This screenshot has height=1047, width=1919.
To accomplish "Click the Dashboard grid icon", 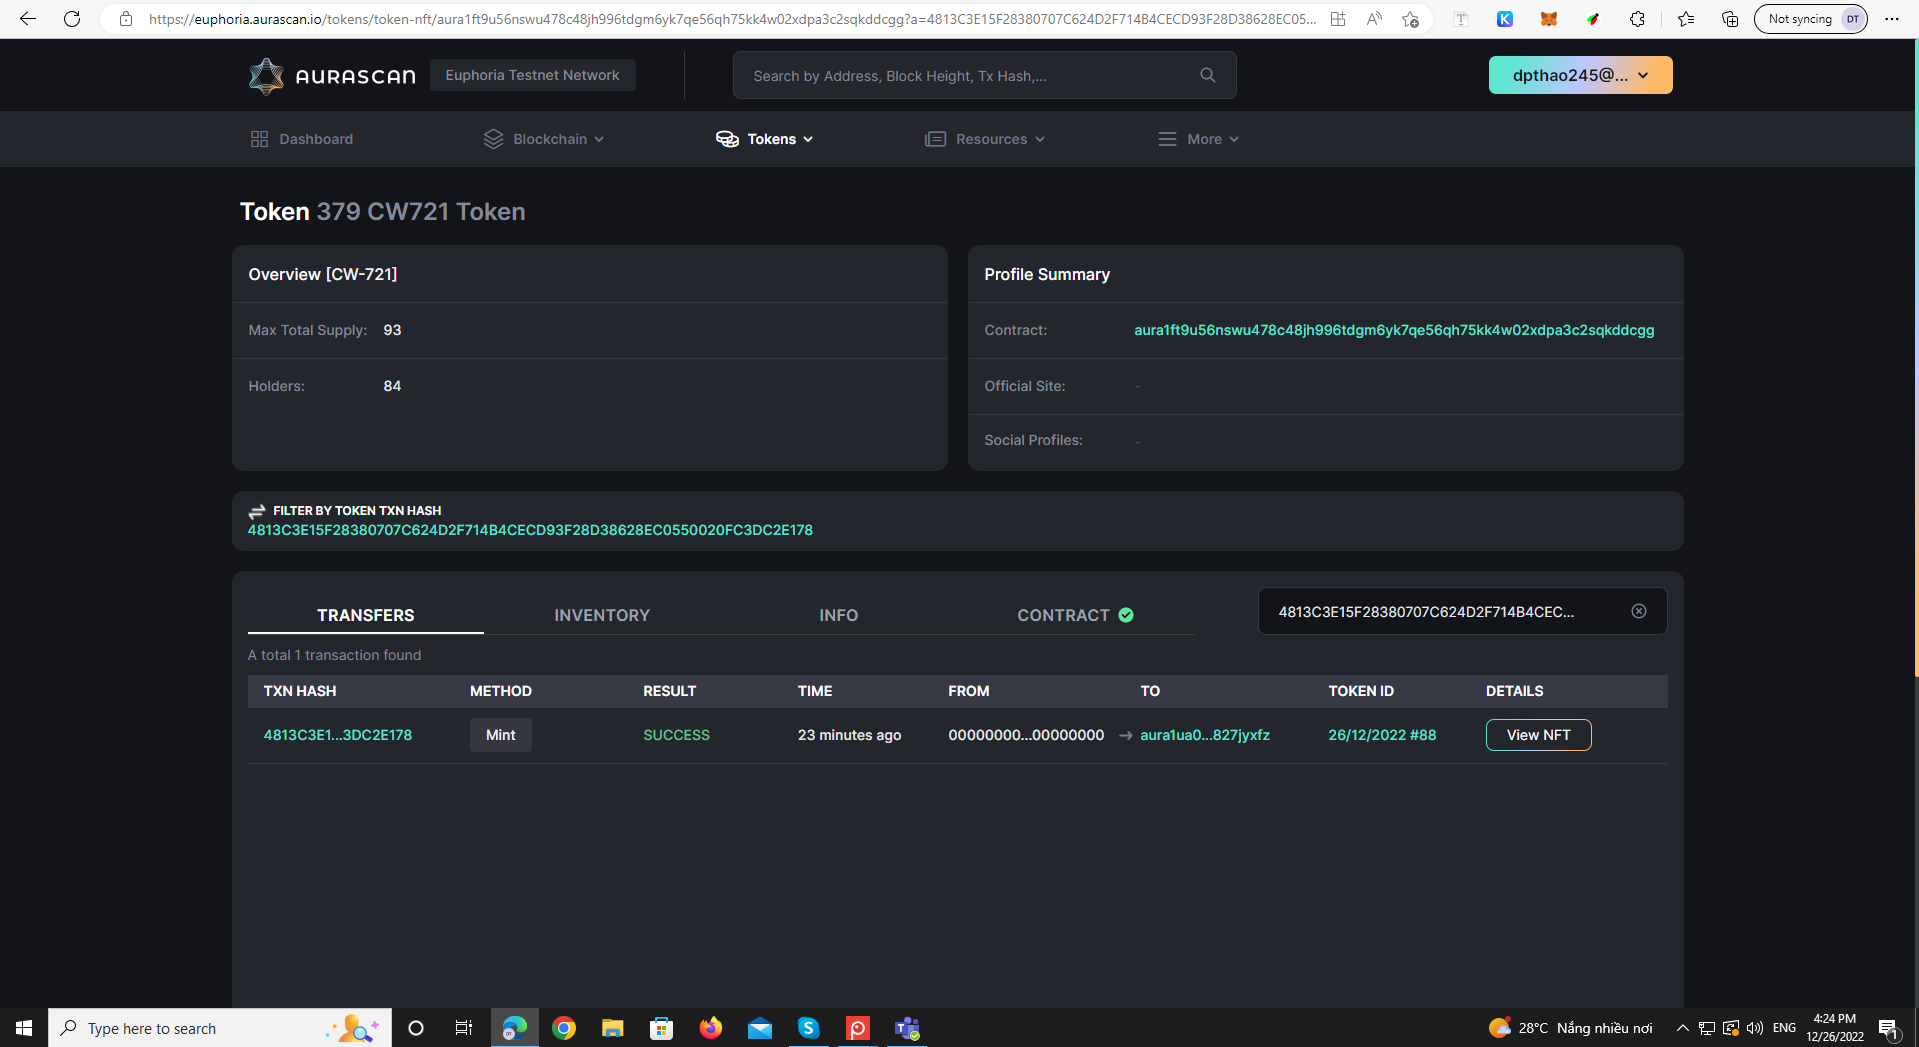I will [x=259, y=139].
